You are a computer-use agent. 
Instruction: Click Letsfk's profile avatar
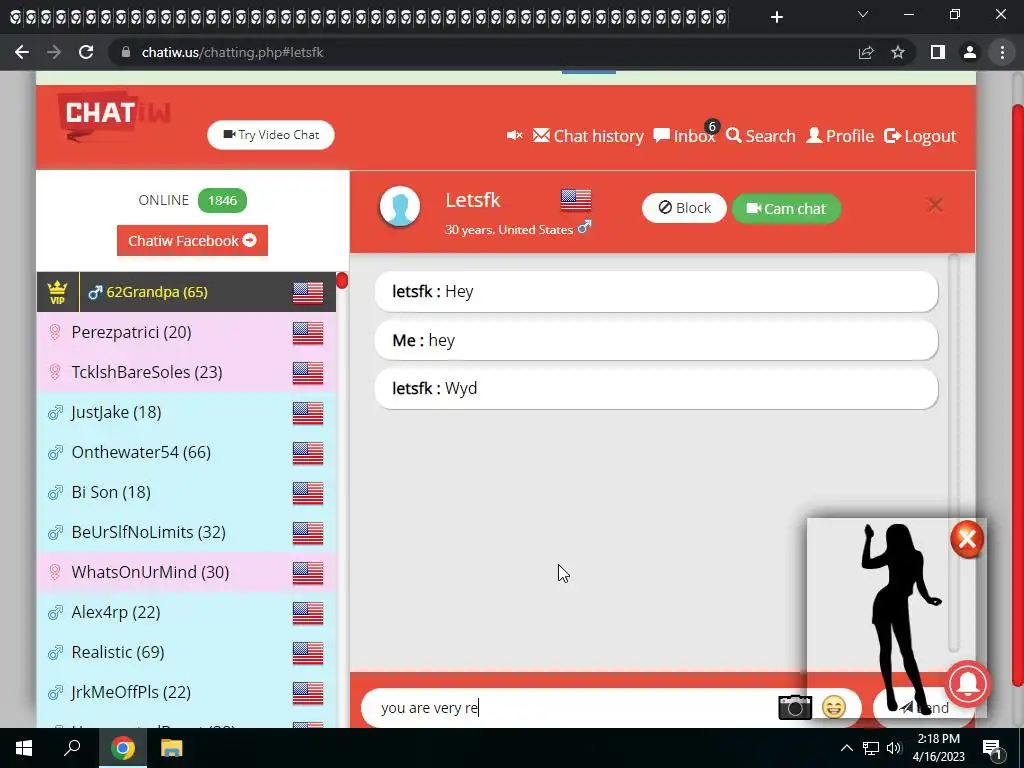pos(400,206)
